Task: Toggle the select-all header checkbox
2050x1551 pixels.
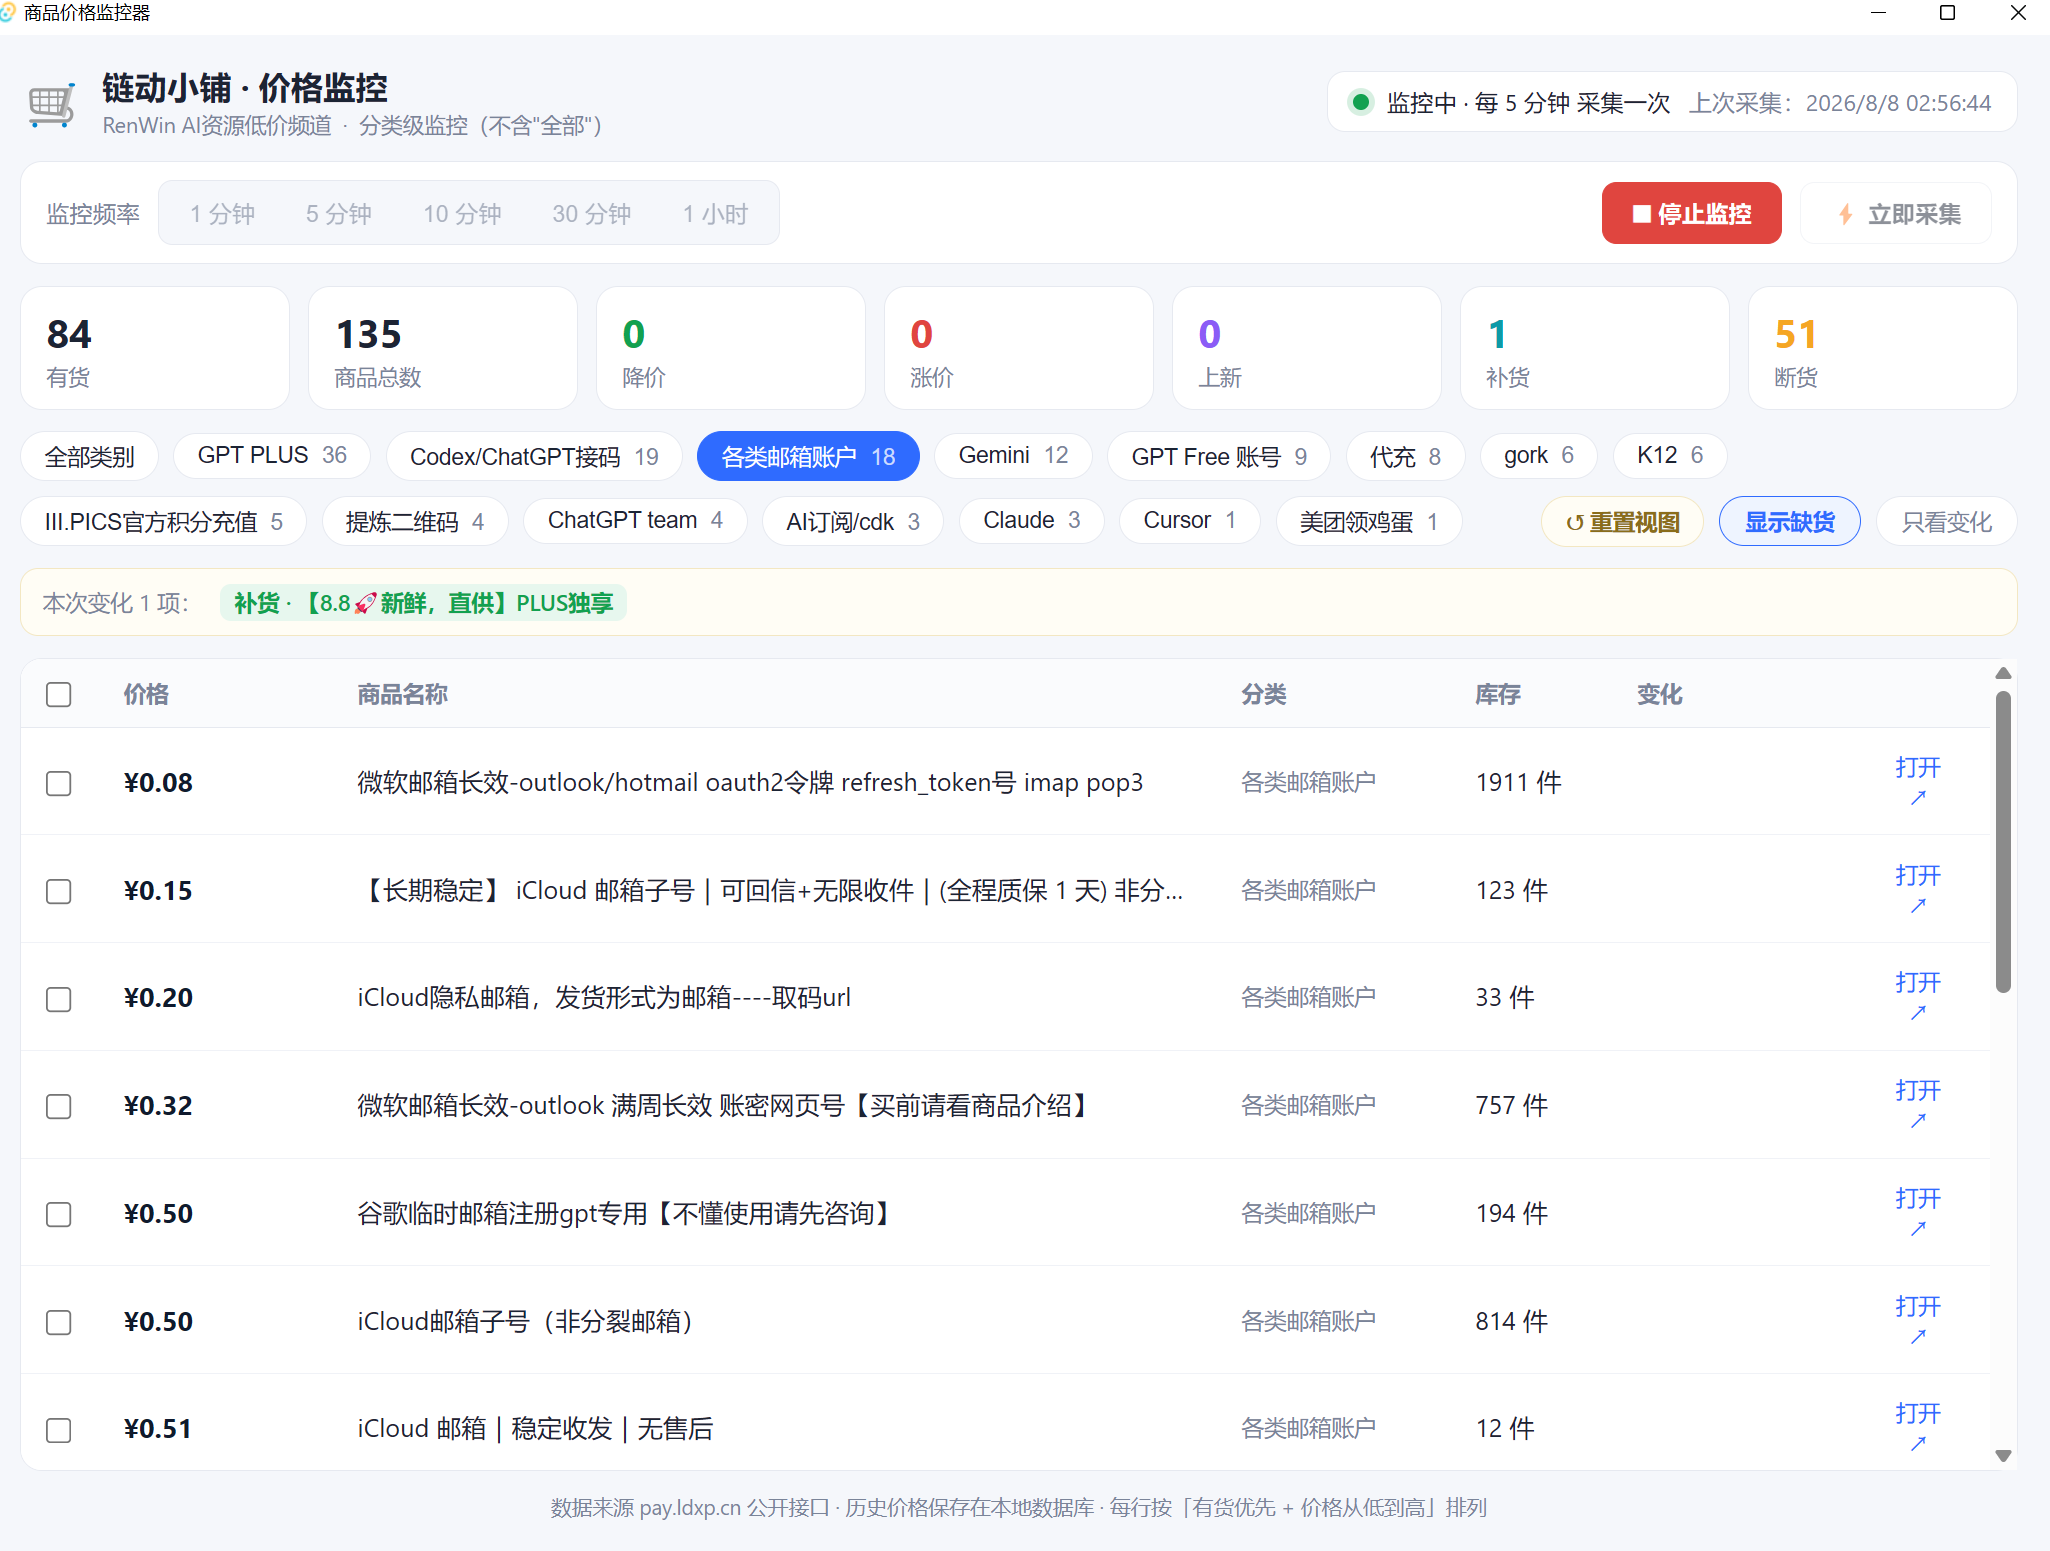Action: point(59,694)
